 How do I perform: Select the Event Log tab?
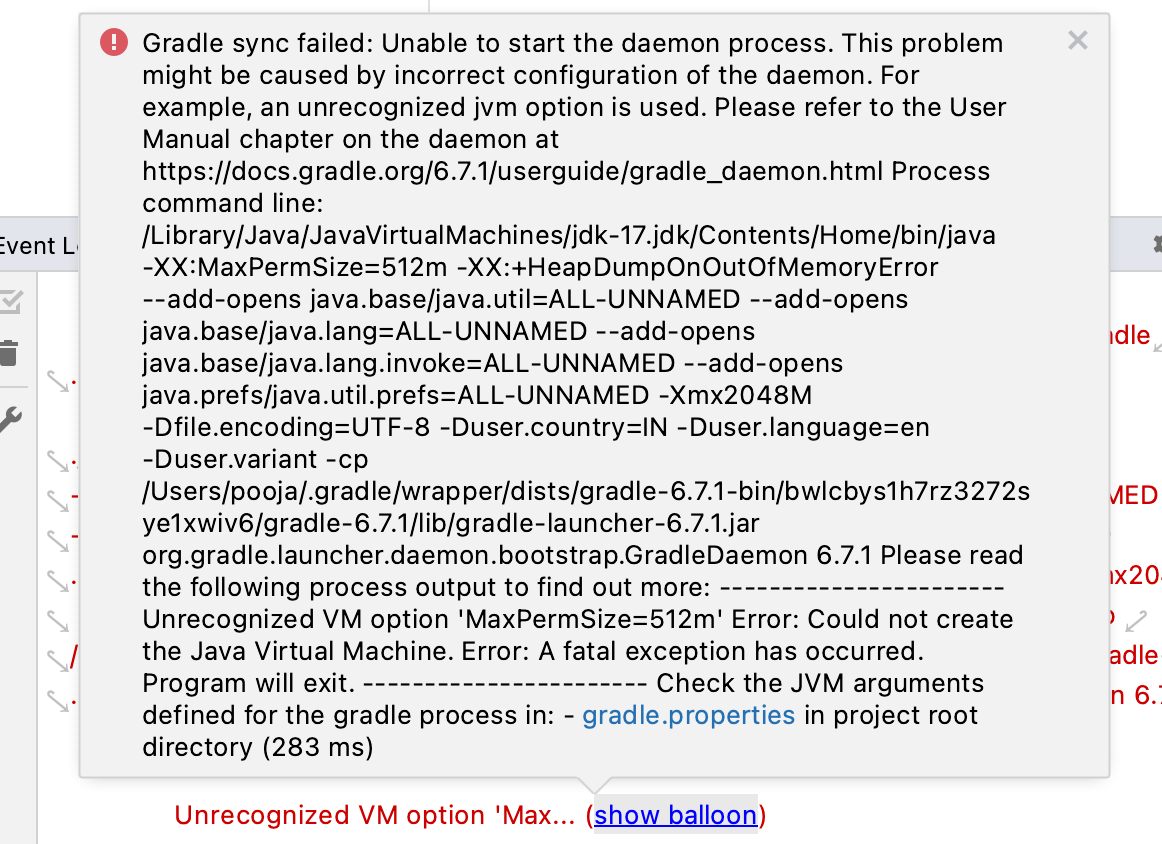[x=37, y=245]
